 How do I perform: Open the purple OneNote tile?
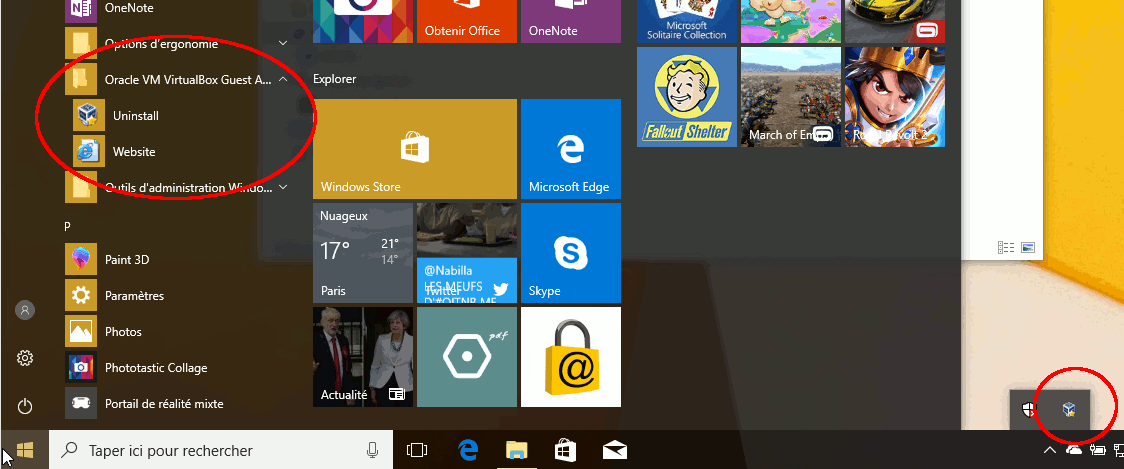pos(571,21)
